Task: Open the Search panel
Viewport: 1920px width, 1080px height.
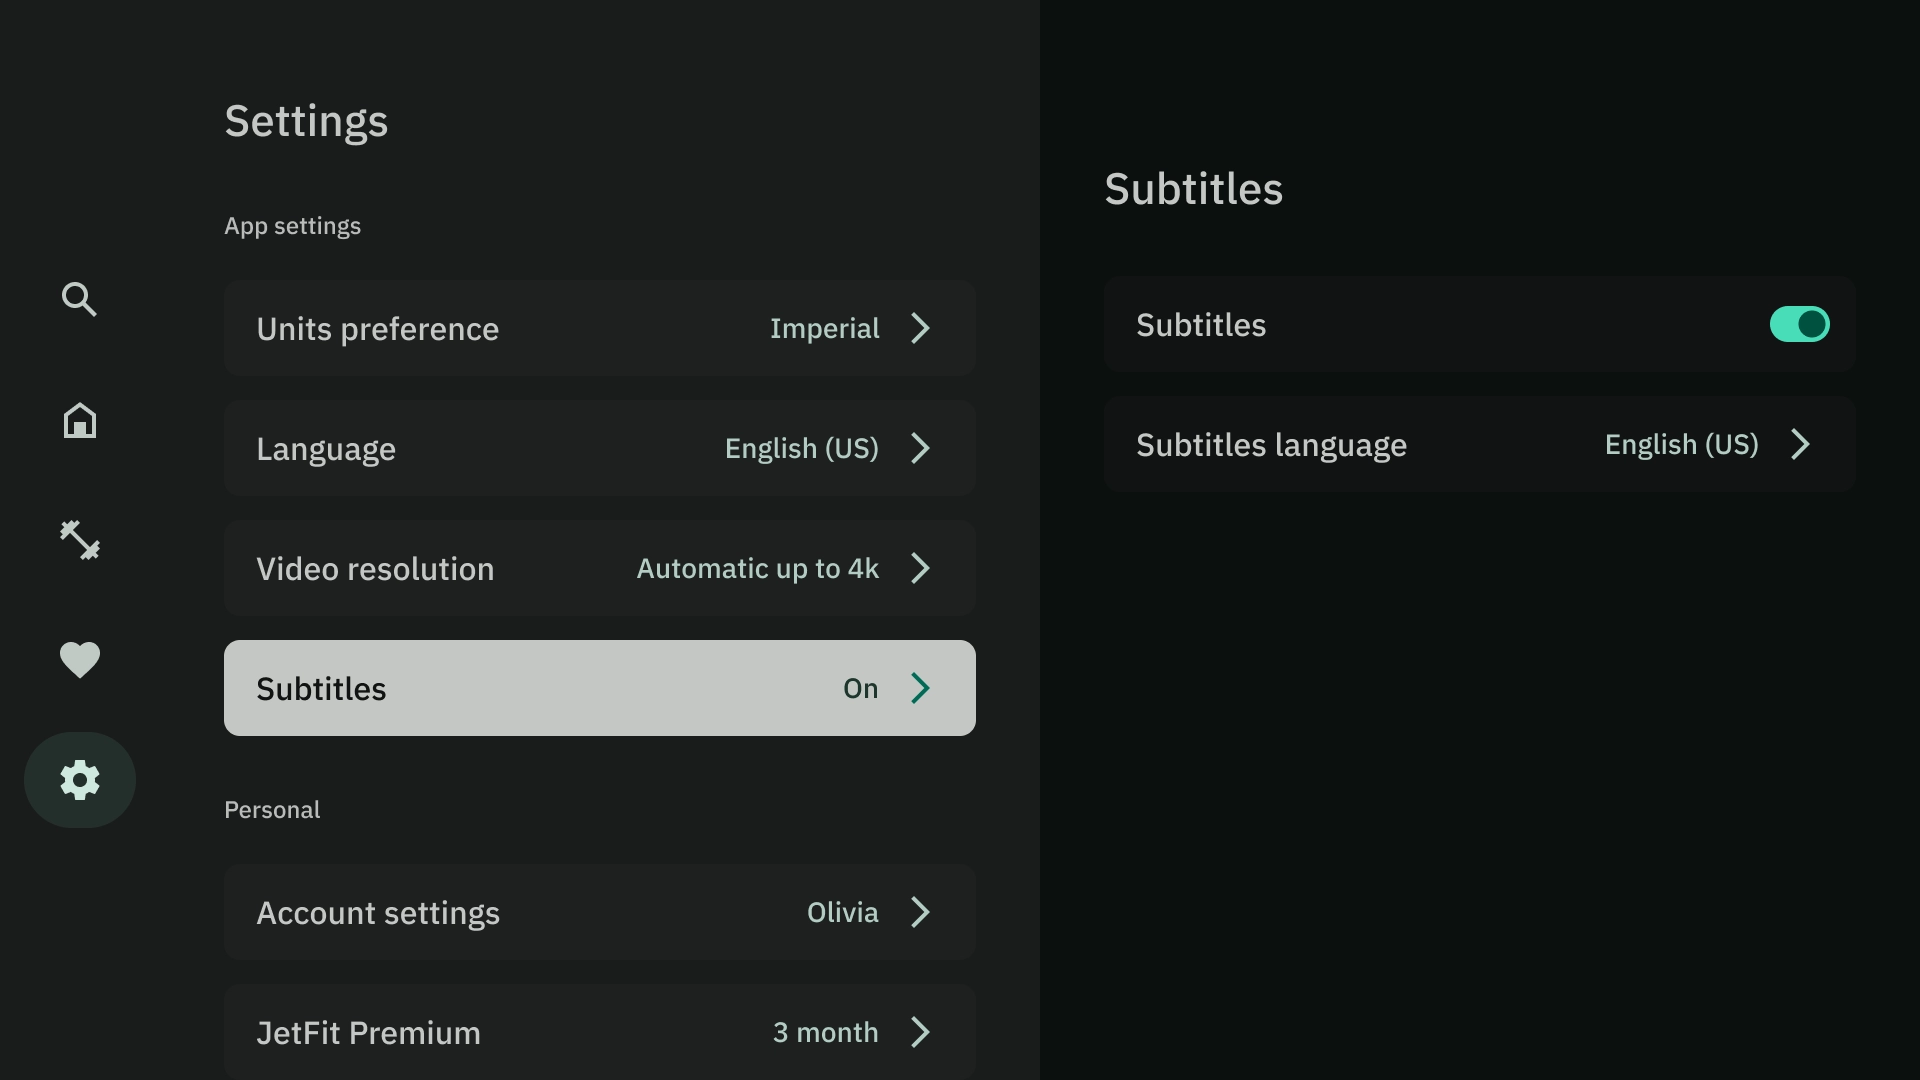Action: (x=79, y=299)
